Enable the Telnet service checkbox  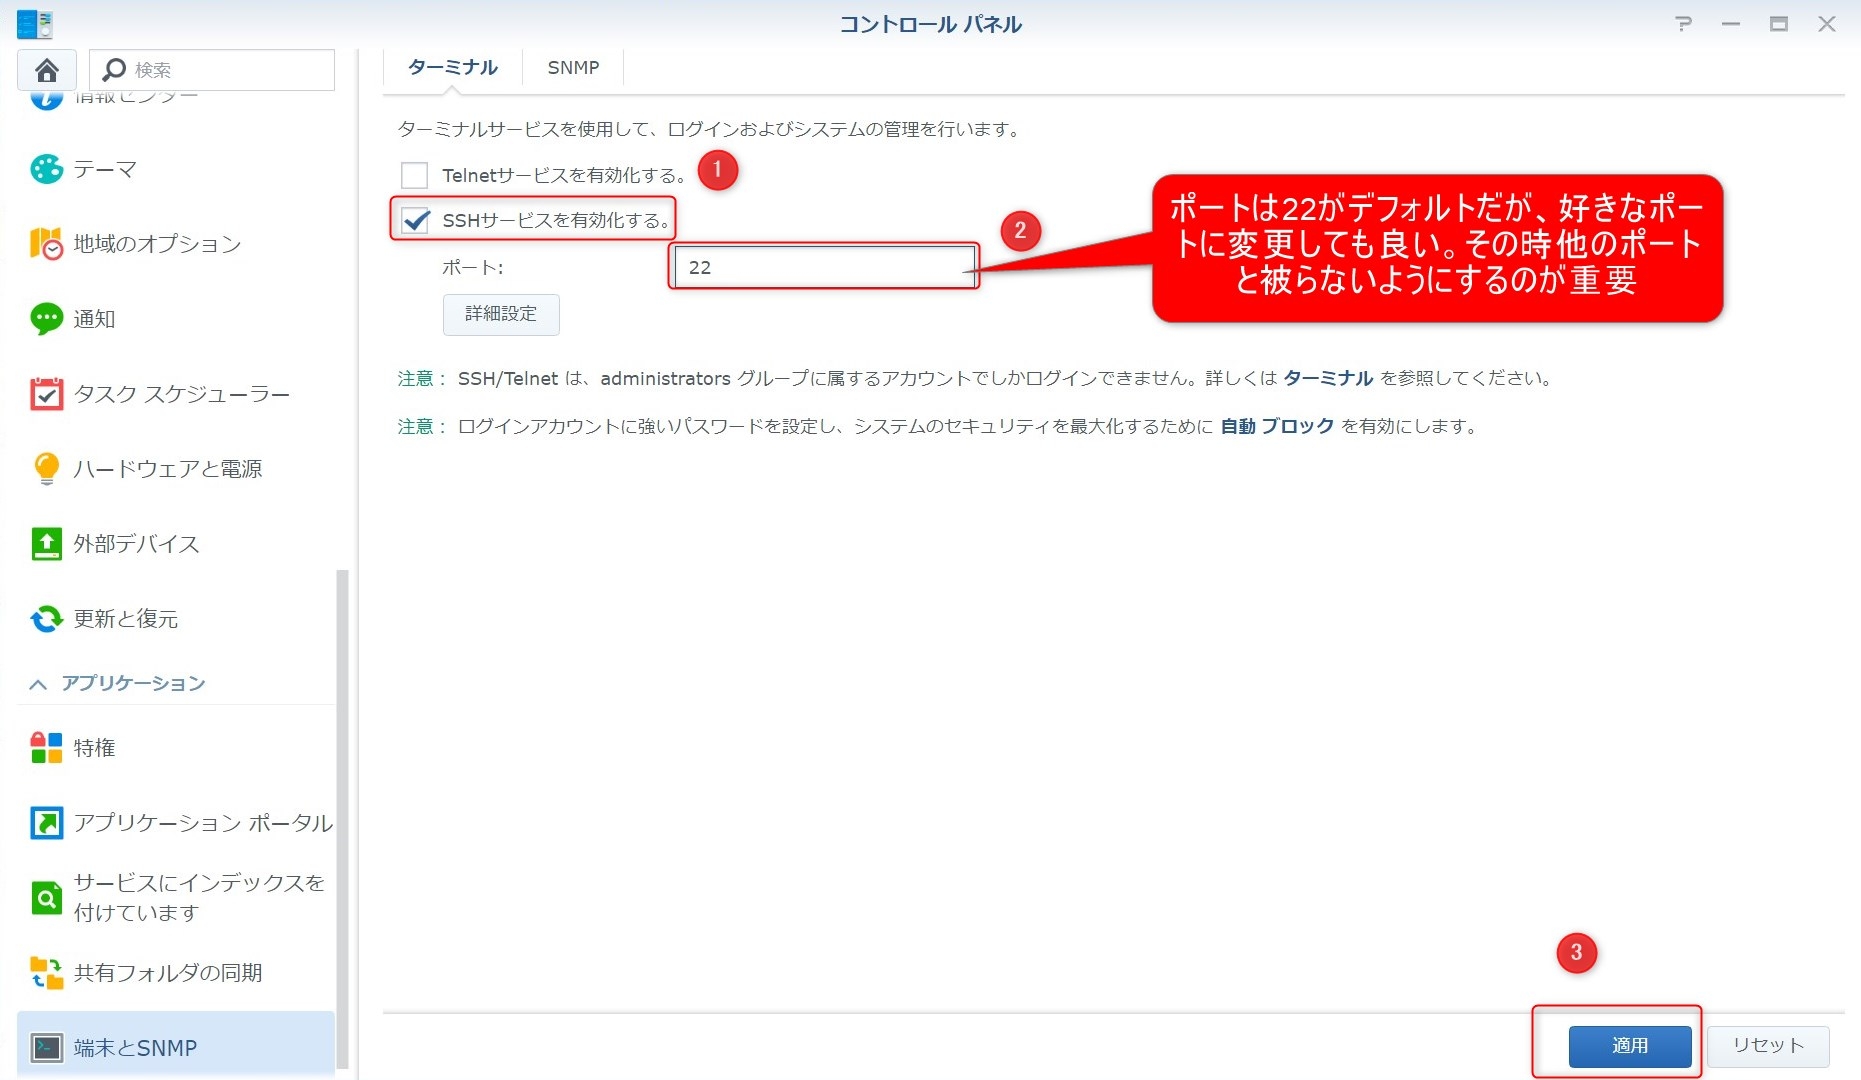[x=414, y=176]
